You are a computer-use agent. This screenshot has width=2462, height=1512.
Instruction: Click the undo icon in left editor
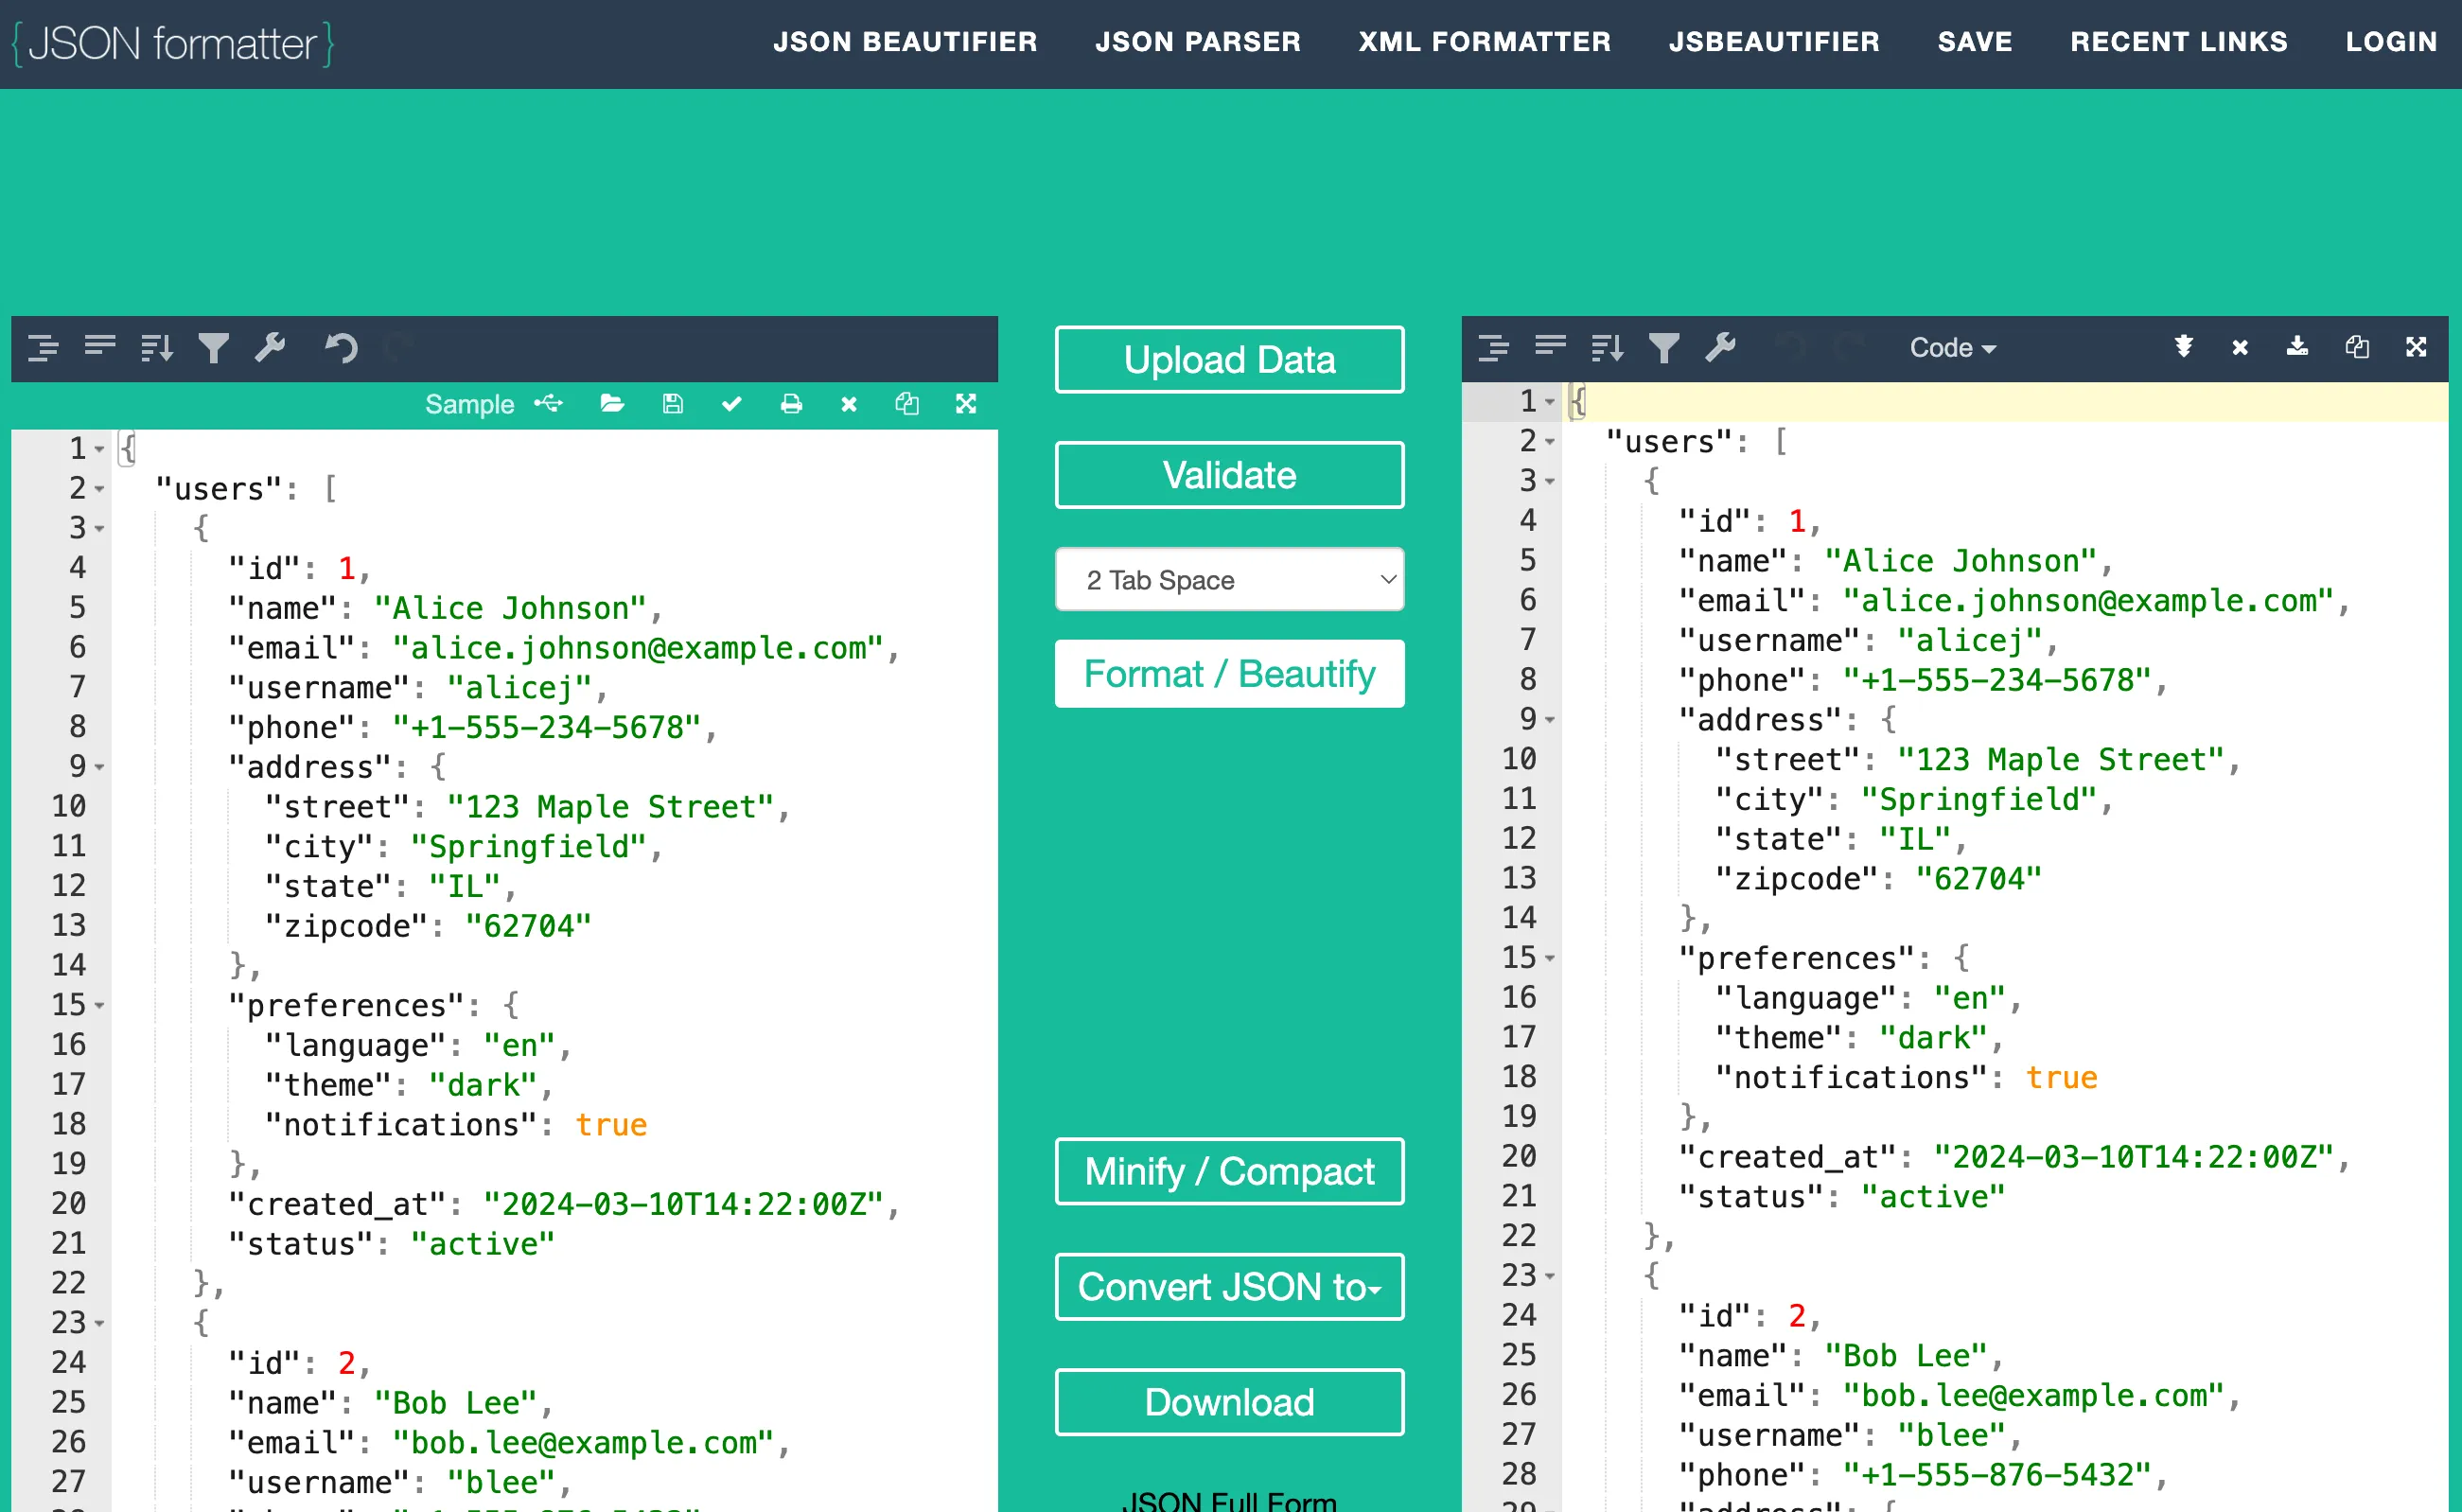pyautogui.click(x=341, y=348)
